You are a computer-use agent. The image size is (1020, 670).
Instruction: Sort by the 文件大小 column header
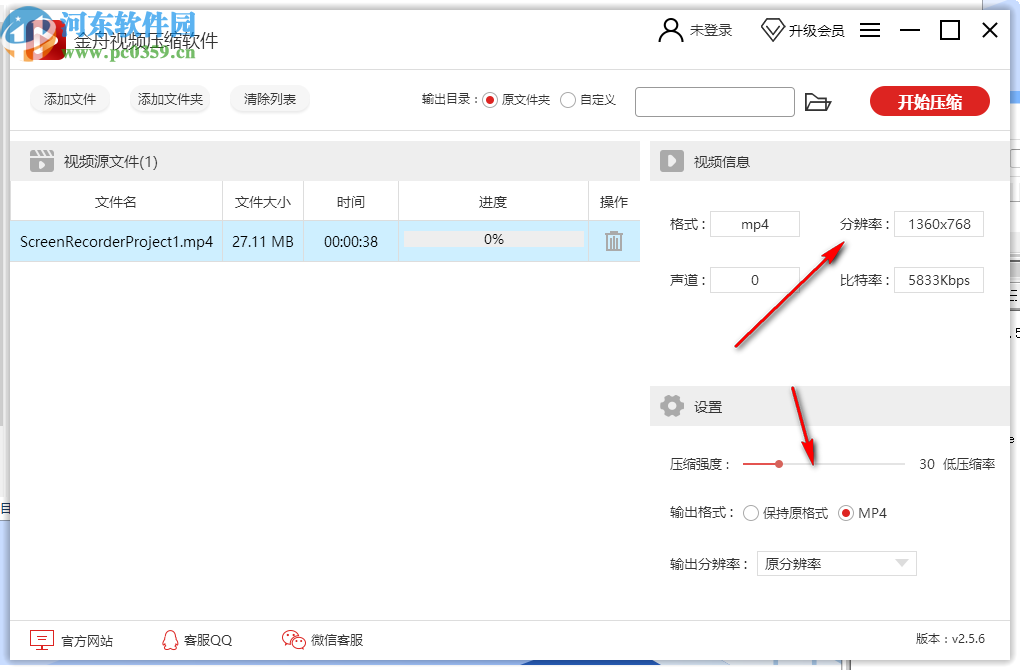(262, 200)
